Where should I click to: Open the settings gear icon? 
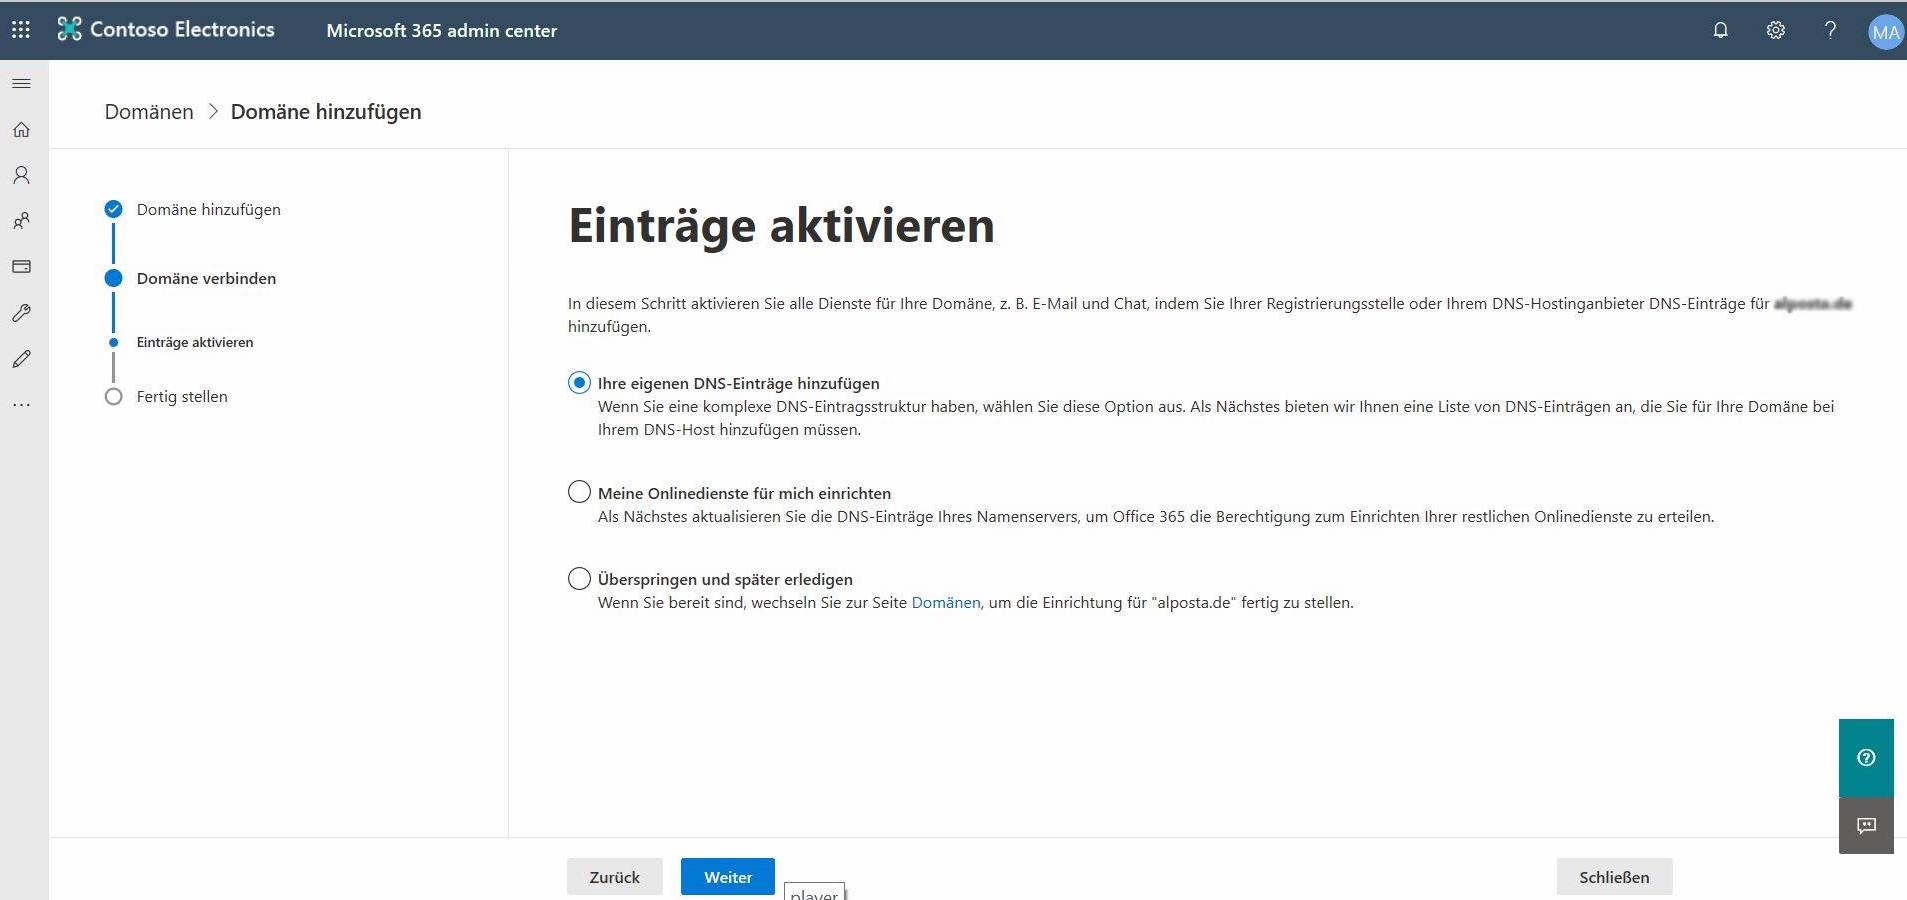click(1775, 30)
